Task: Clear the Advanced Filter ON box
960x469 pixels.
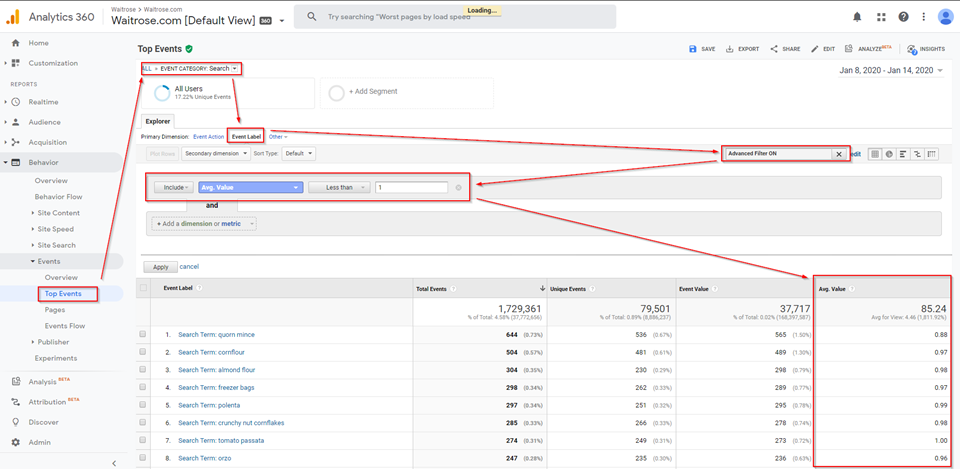Action: [x=839, y=154]
